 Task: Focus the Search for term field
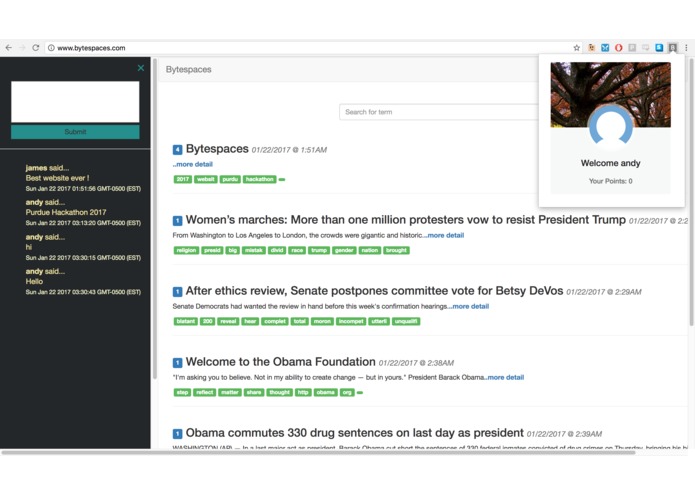(439, 112)
